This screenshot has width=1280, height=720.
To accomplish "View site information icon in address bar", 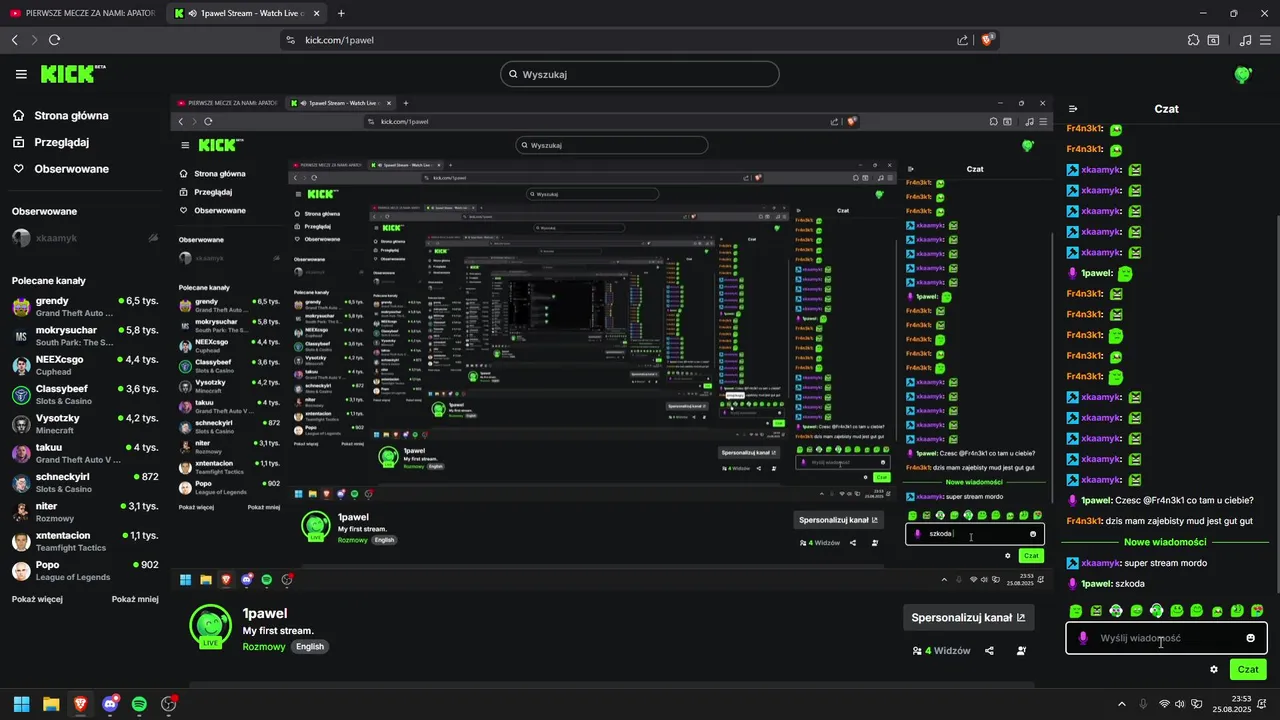I will pos(291,40).
